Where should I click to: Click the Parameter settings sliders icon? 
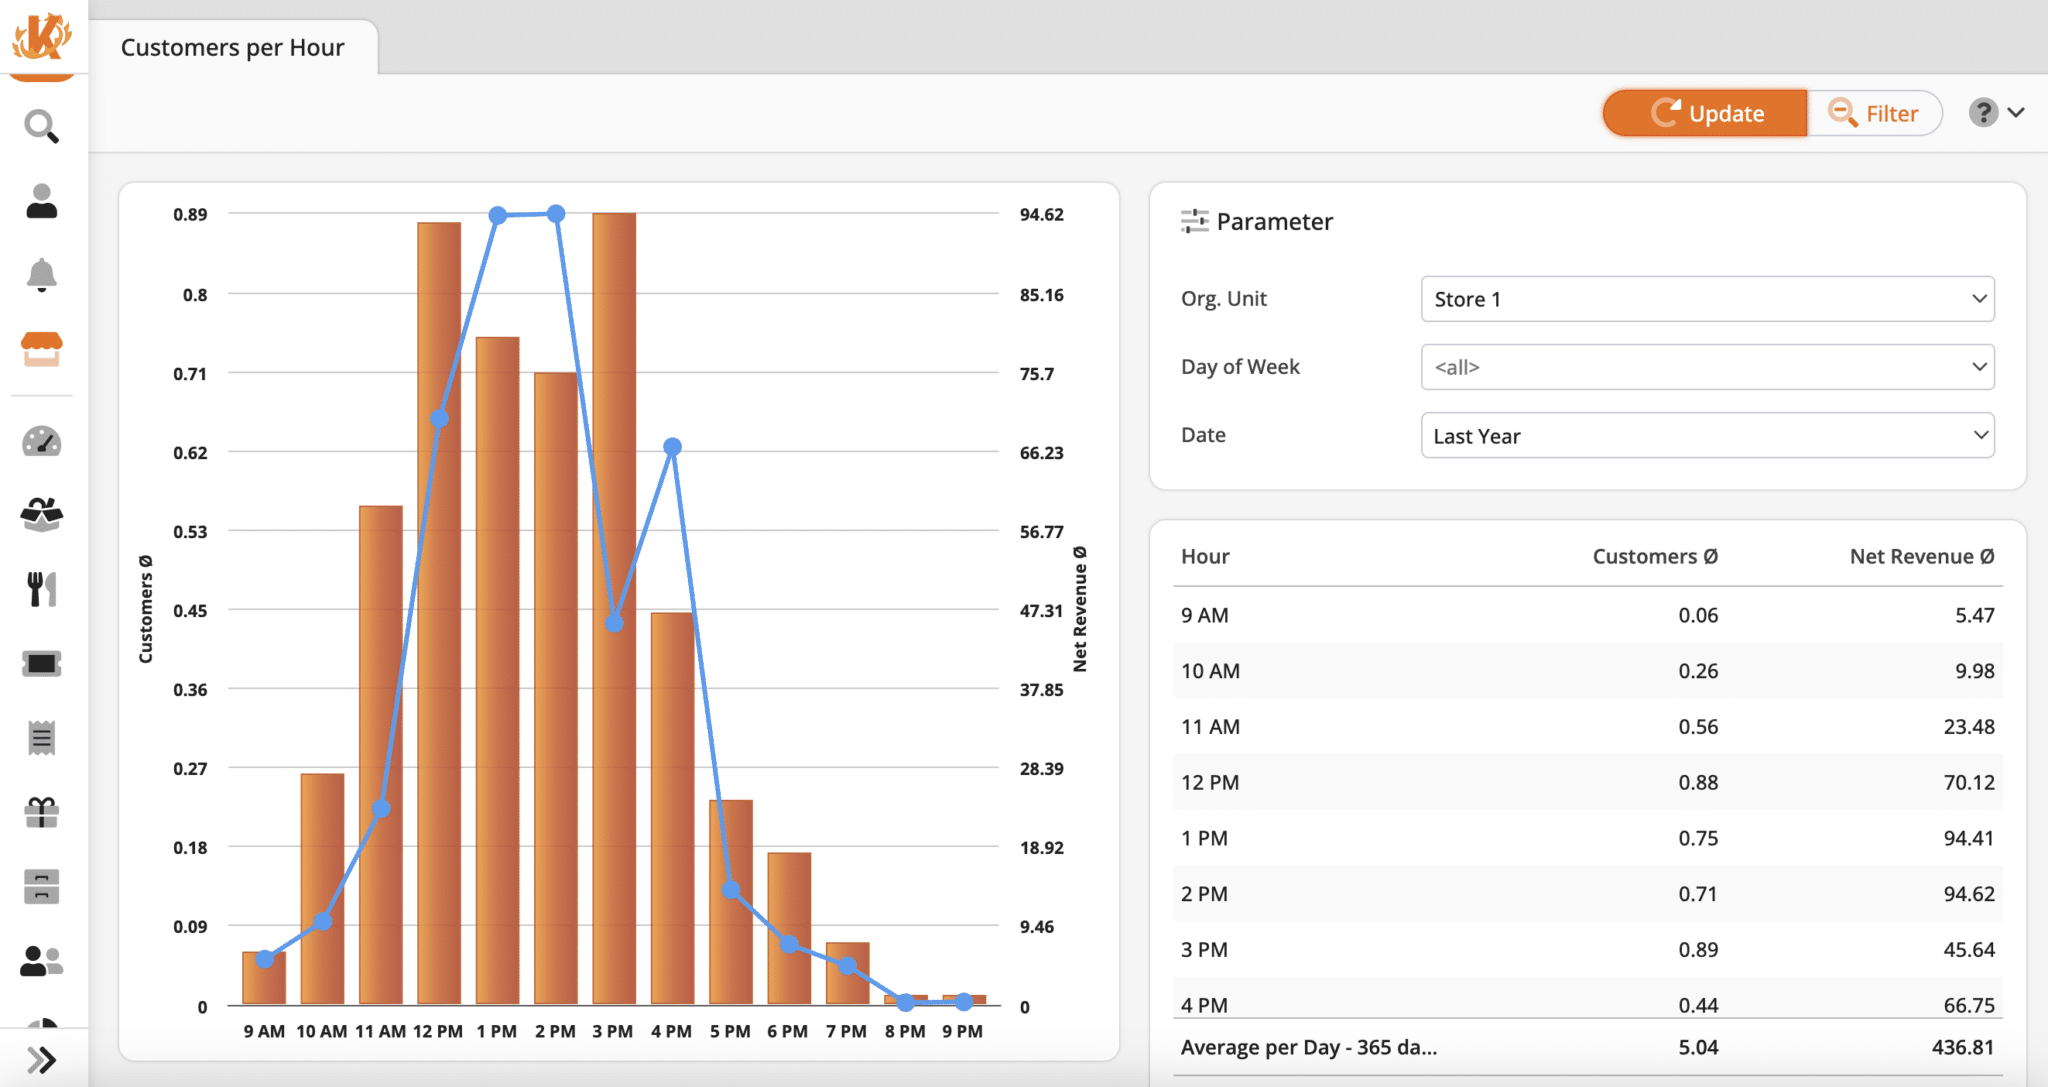coord(1194,221)
